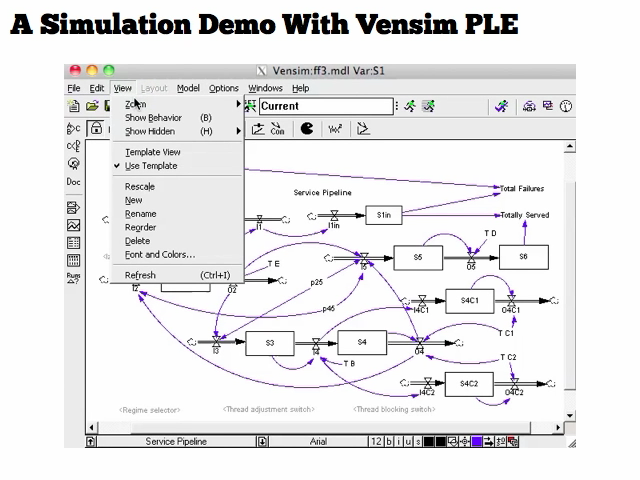Click the Current run name field

point(327,106)
